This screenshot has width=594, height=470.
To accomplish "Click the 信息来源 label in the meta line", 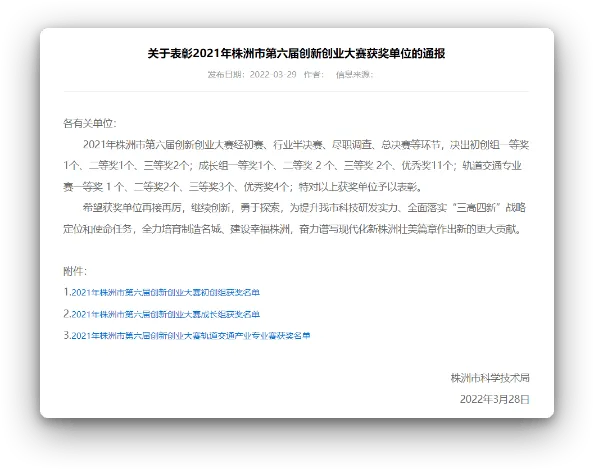I will coord(354,74).
